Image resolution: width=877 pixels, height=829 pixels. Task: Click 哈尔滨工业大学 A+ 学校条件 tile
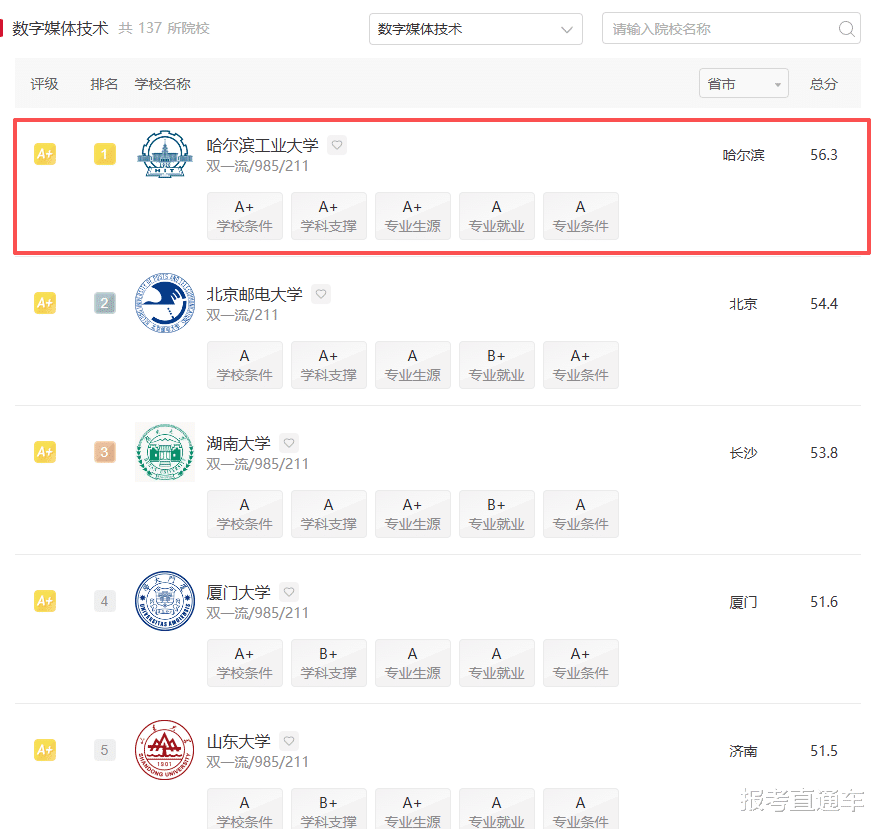point(245,216)
